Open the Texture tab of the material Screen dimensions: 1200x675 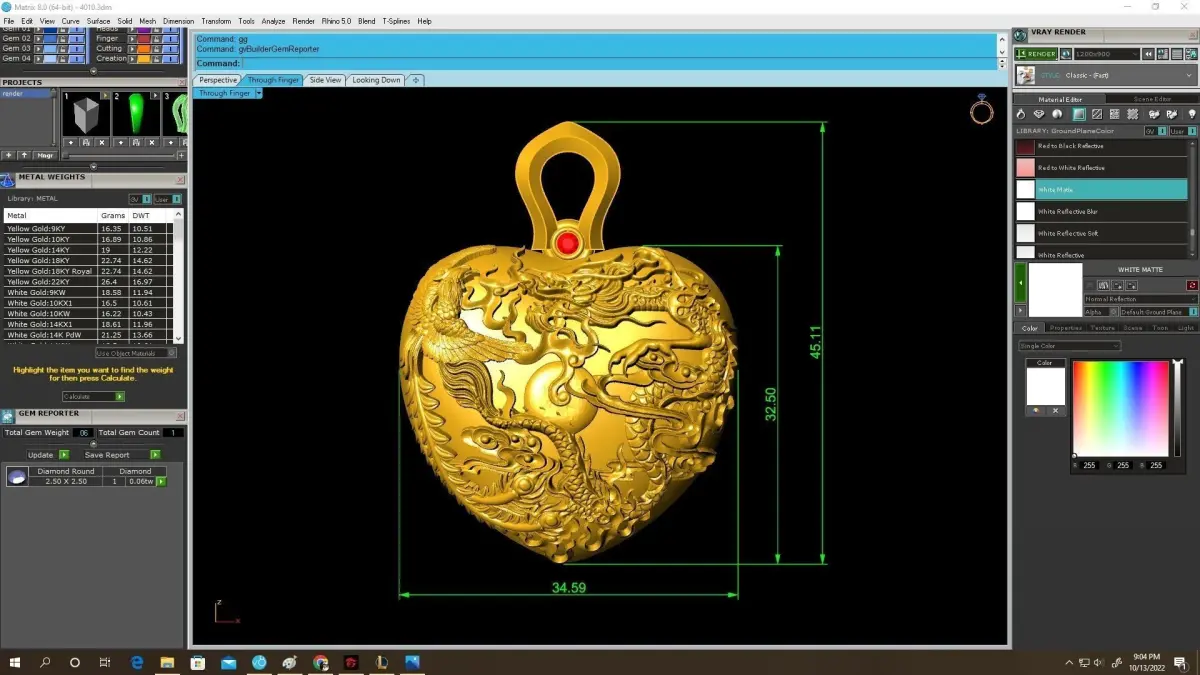[1102, 328]
